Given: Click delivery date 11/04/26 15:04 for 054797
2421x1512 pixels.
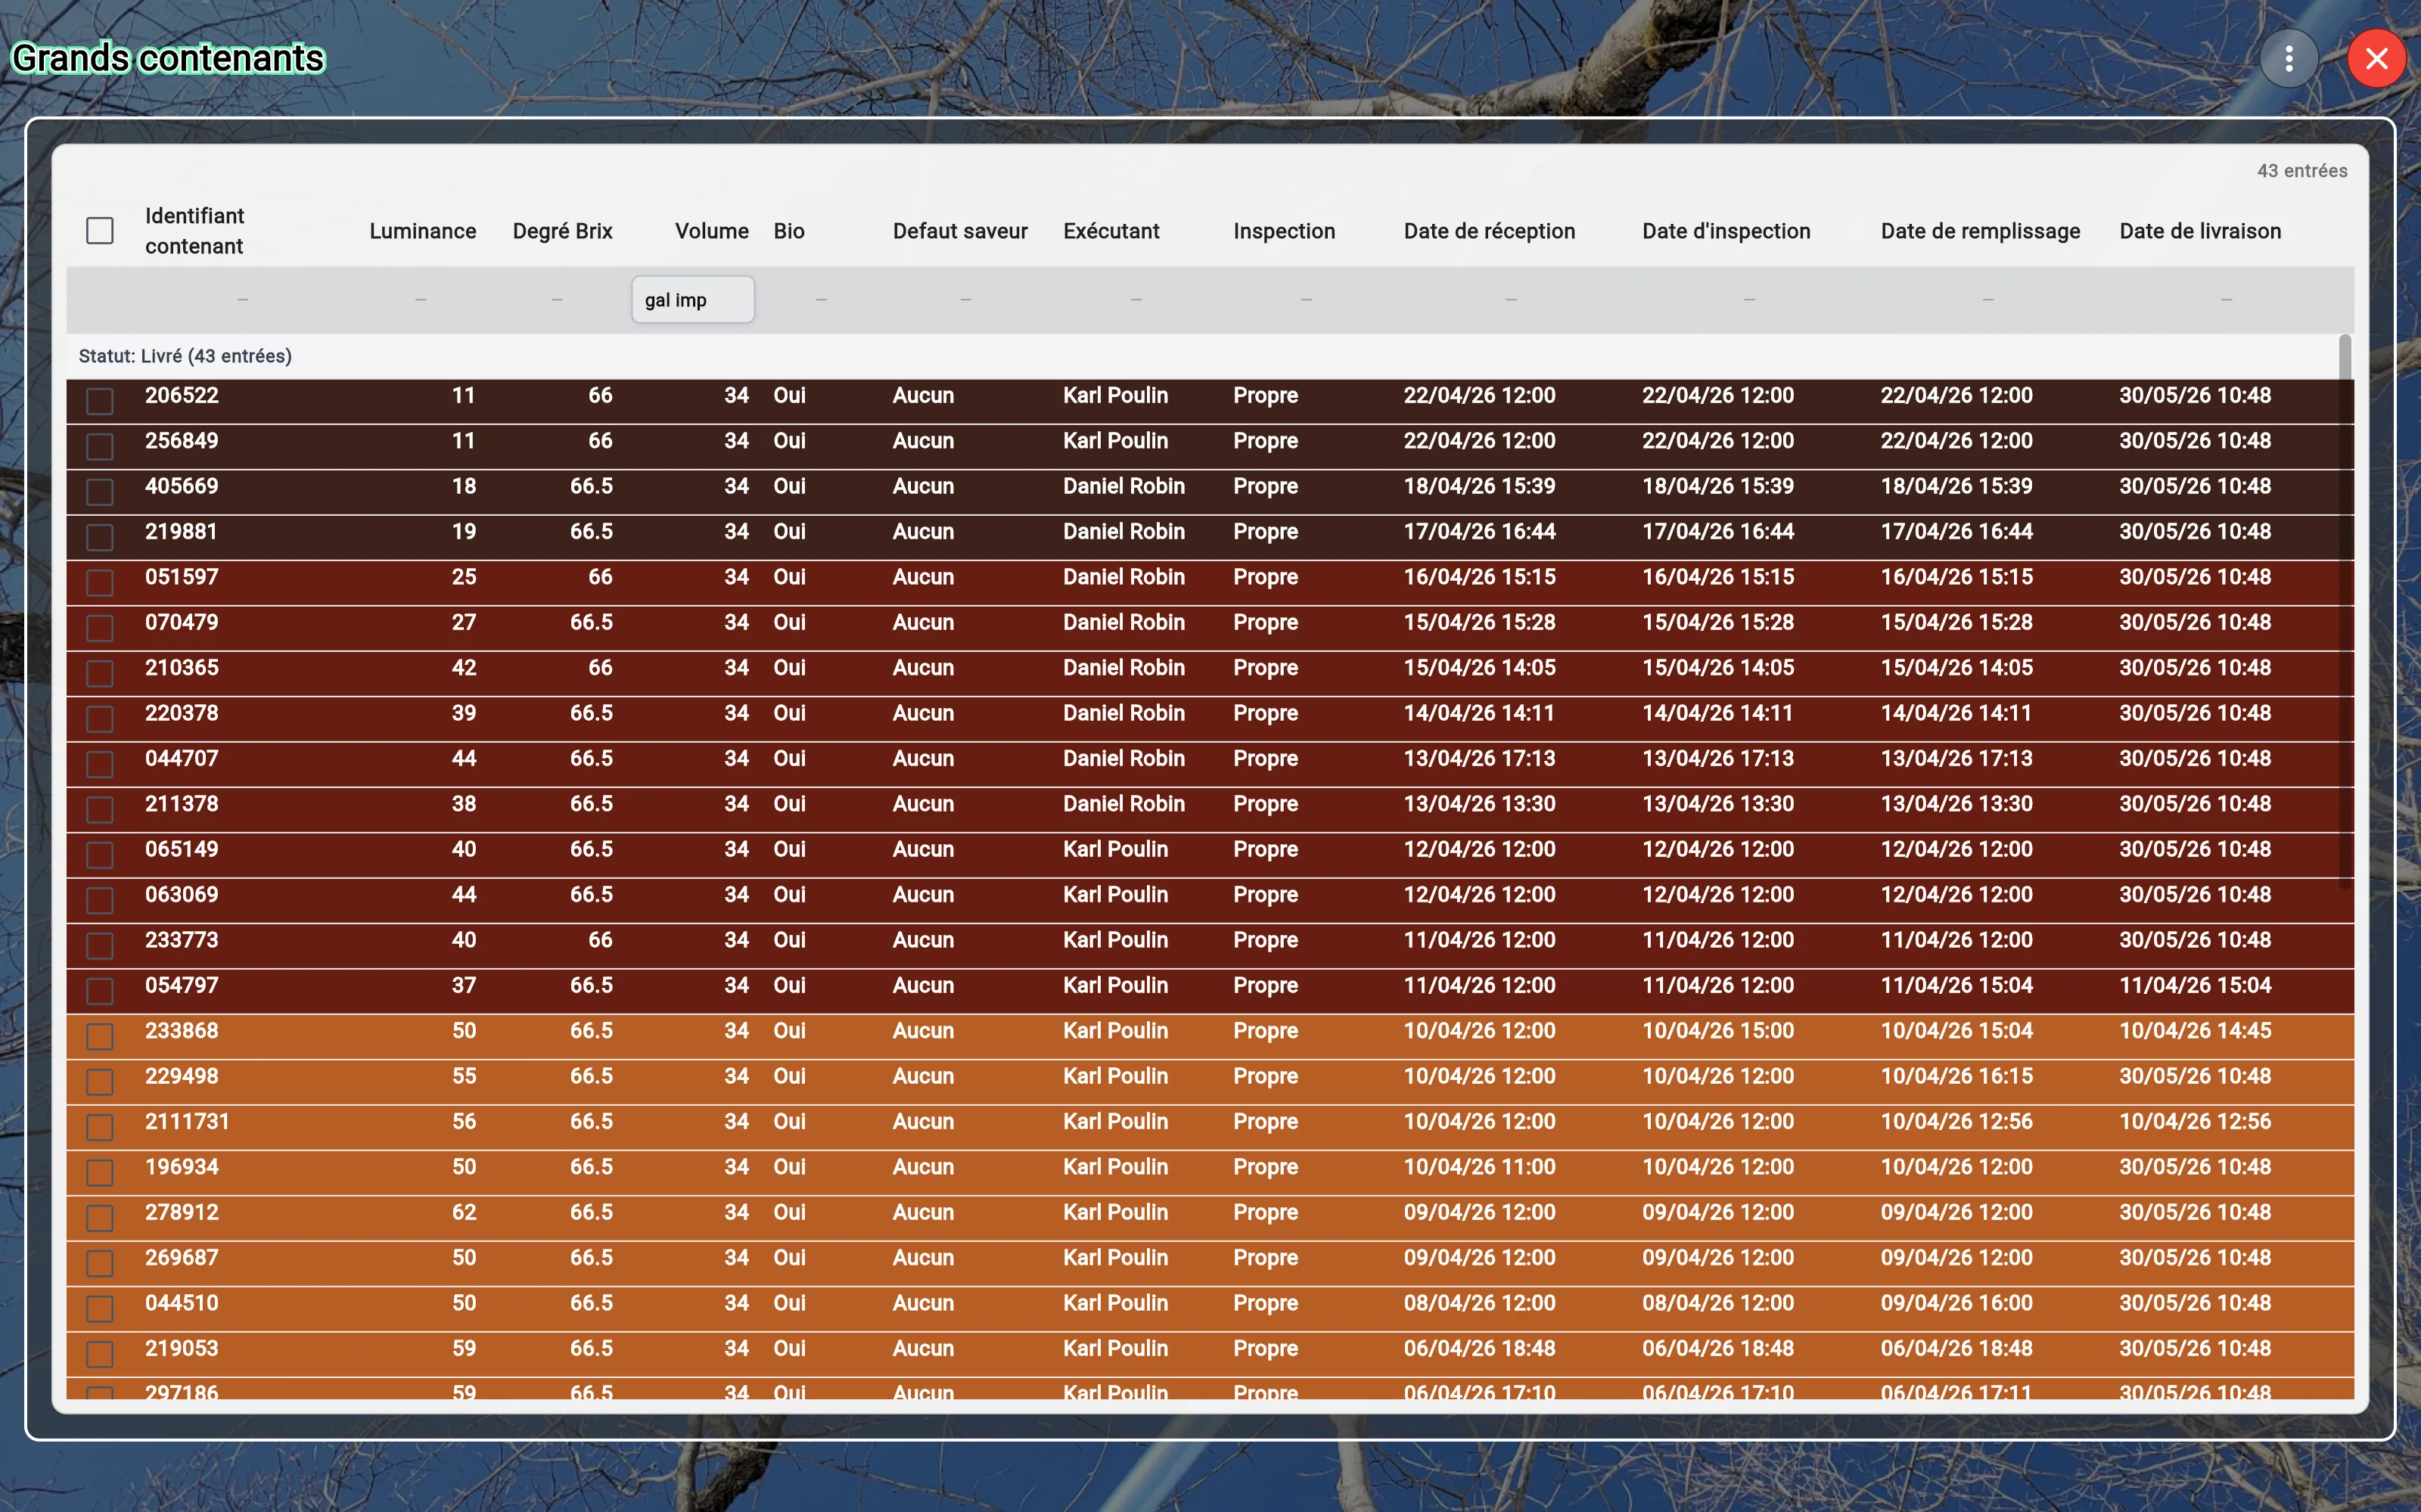Looking at the screenshot, I should coord(2195,985).
